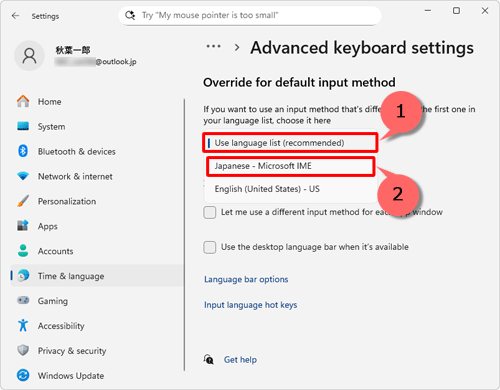The image size is (500, 390).
Task: Click the Get help link
Action: click(x=240, y=360)
